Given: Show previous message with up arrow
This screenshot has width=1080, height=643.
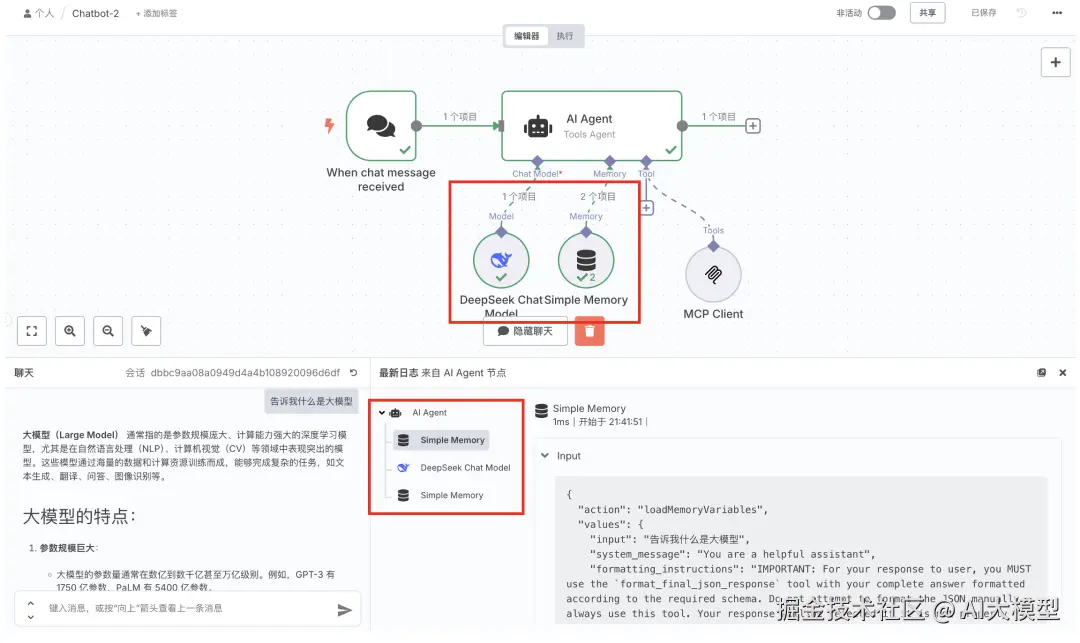Looking at the screenshot, I should point(30,603).
